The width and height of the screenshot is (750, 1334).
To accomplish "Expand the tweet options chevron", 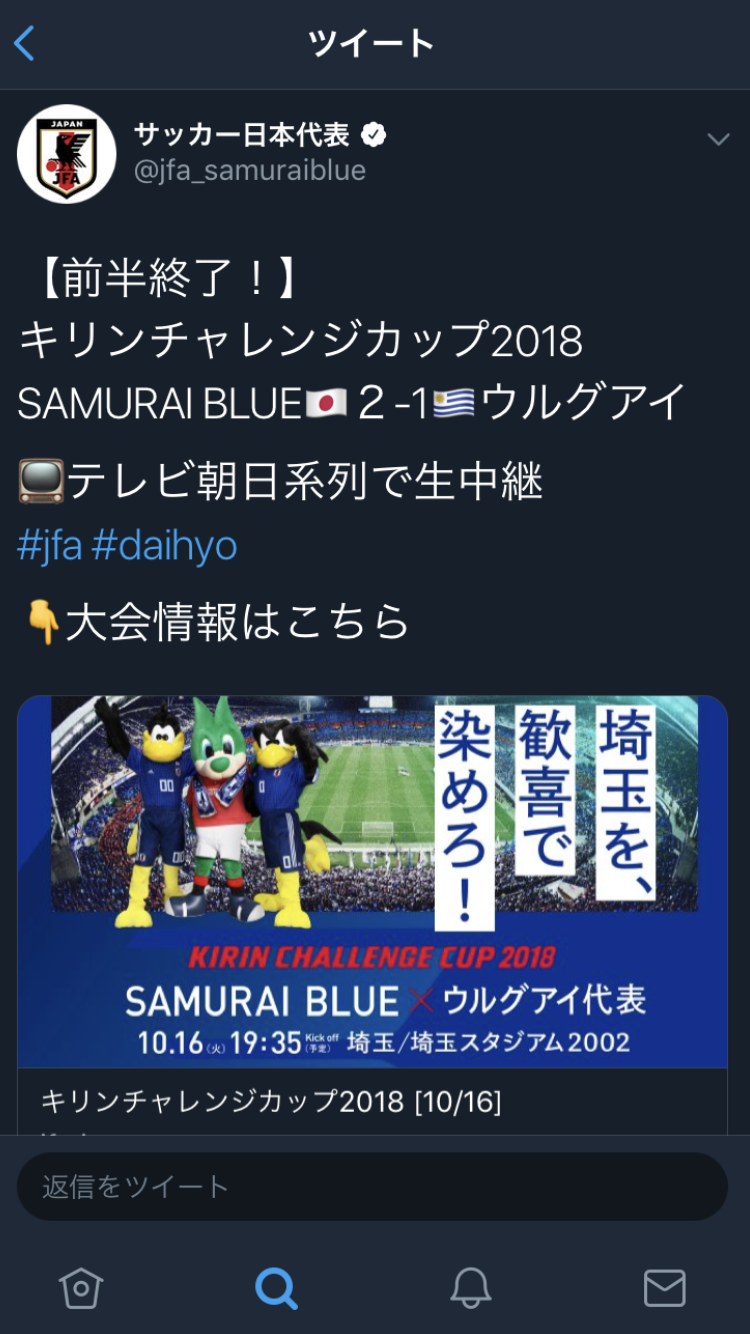I will tap(718, 139).
